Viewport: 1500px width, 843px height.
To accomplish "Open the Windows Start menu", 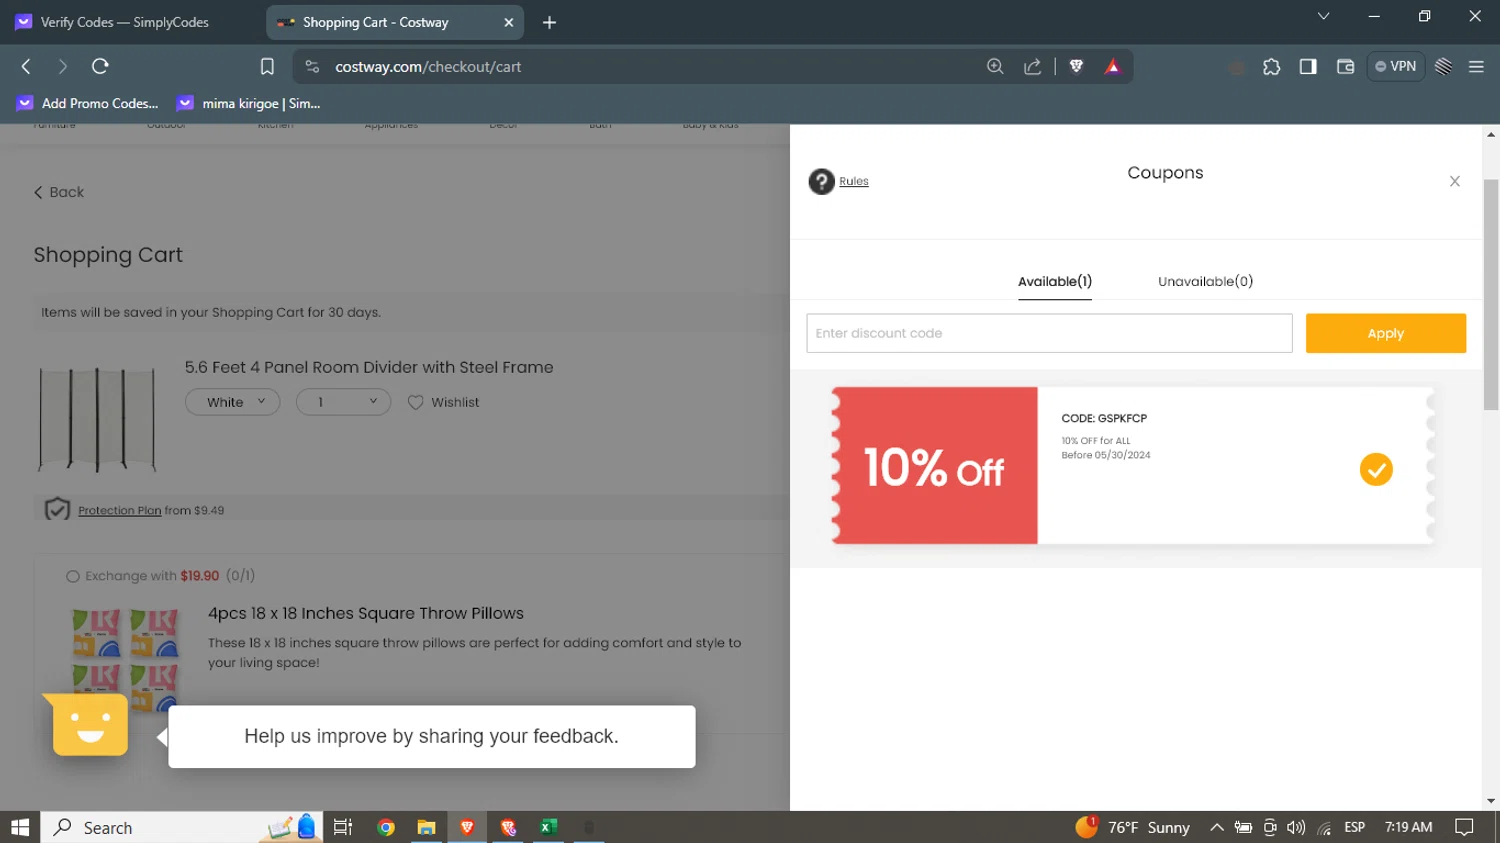I will coord(20,827).
